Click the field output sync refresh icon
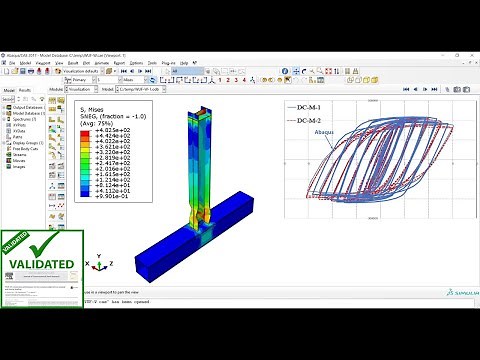The image size is (480, 360). click(153, 80)
